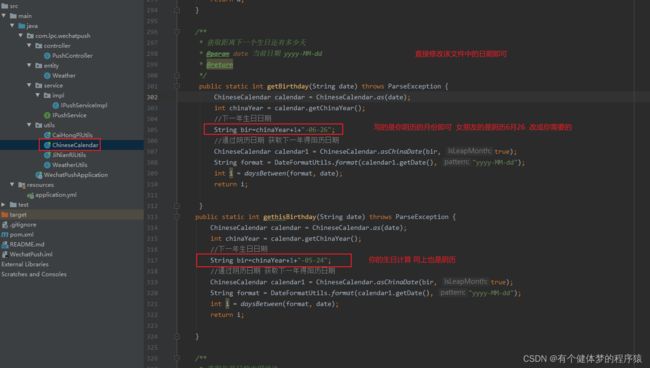Image resolution: width=650 pixels, height=368 pixels.
Task: Fold the Javadoc comment at line 296
Action: (x=177, y=31)
